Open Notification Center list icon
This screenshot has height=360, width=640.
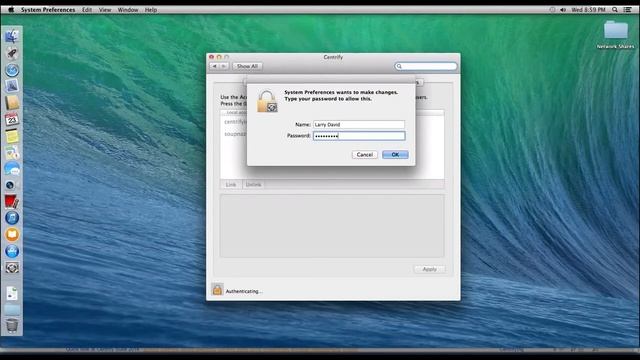(x=627, y=9)
